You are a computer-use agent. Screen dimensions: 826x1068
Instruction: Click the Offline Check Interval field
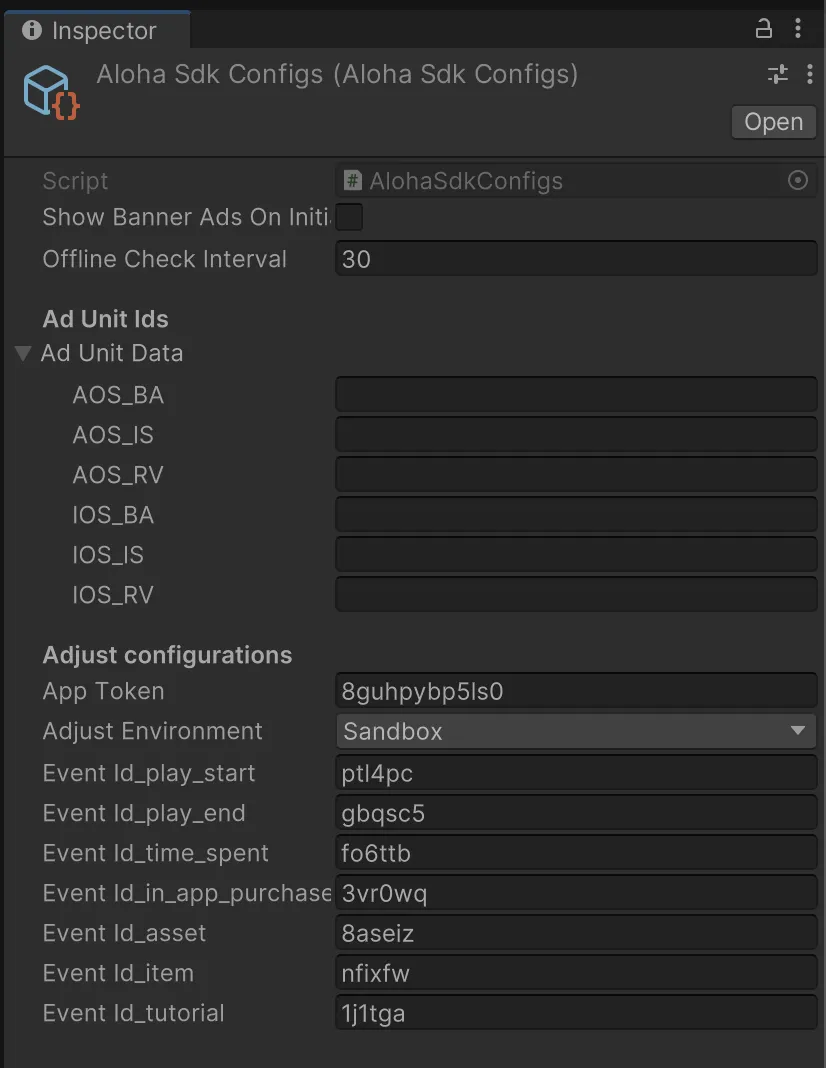coord(576,259)
